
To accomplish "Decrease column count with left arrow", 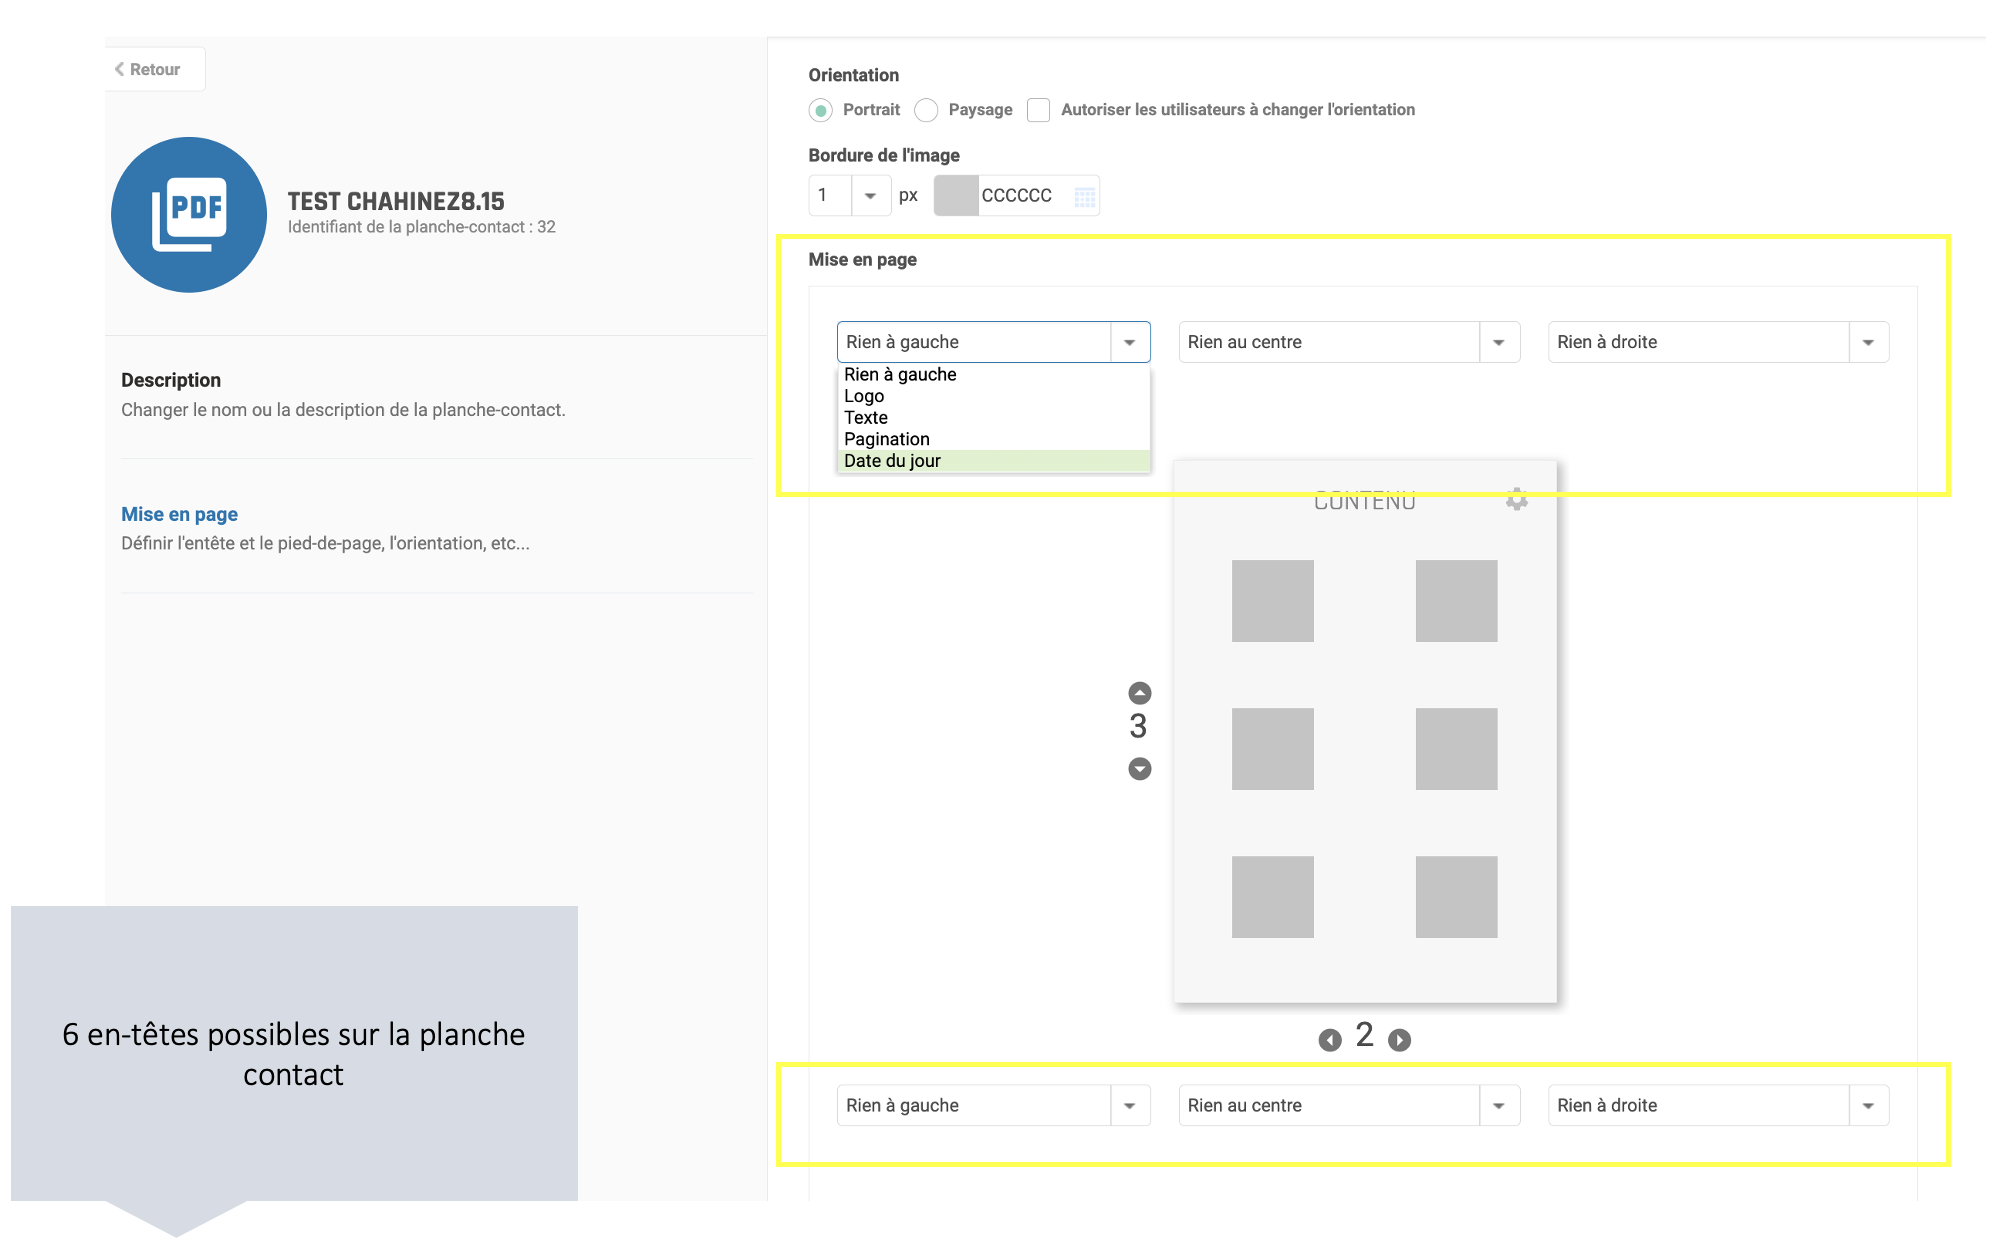I will [1329, 1040].
